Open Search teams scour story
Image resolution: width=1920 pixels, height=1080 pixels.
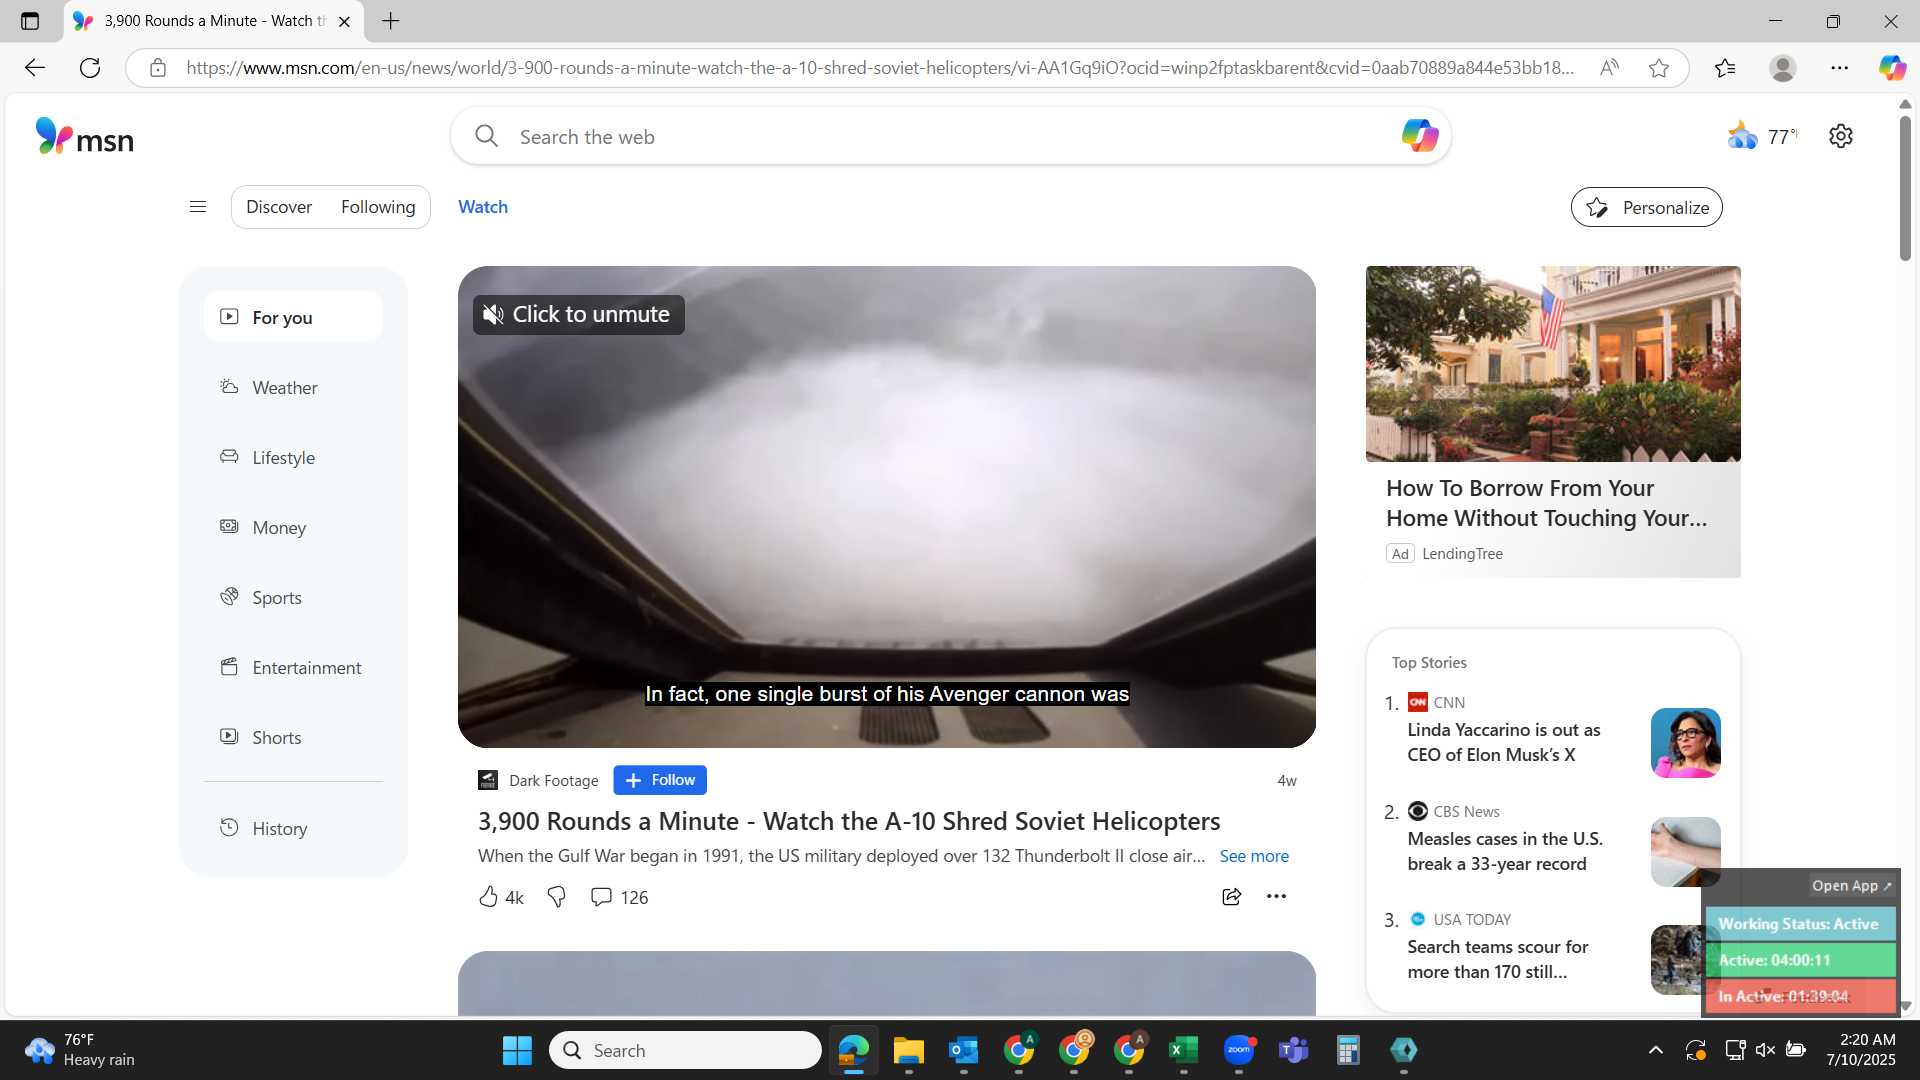pyautogui.click(x=1497, y=959)
